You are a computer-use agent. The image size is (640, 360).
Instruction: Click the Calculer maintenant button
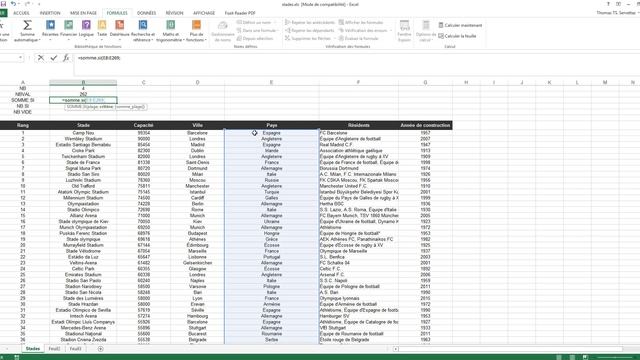[x=460, y=25]
